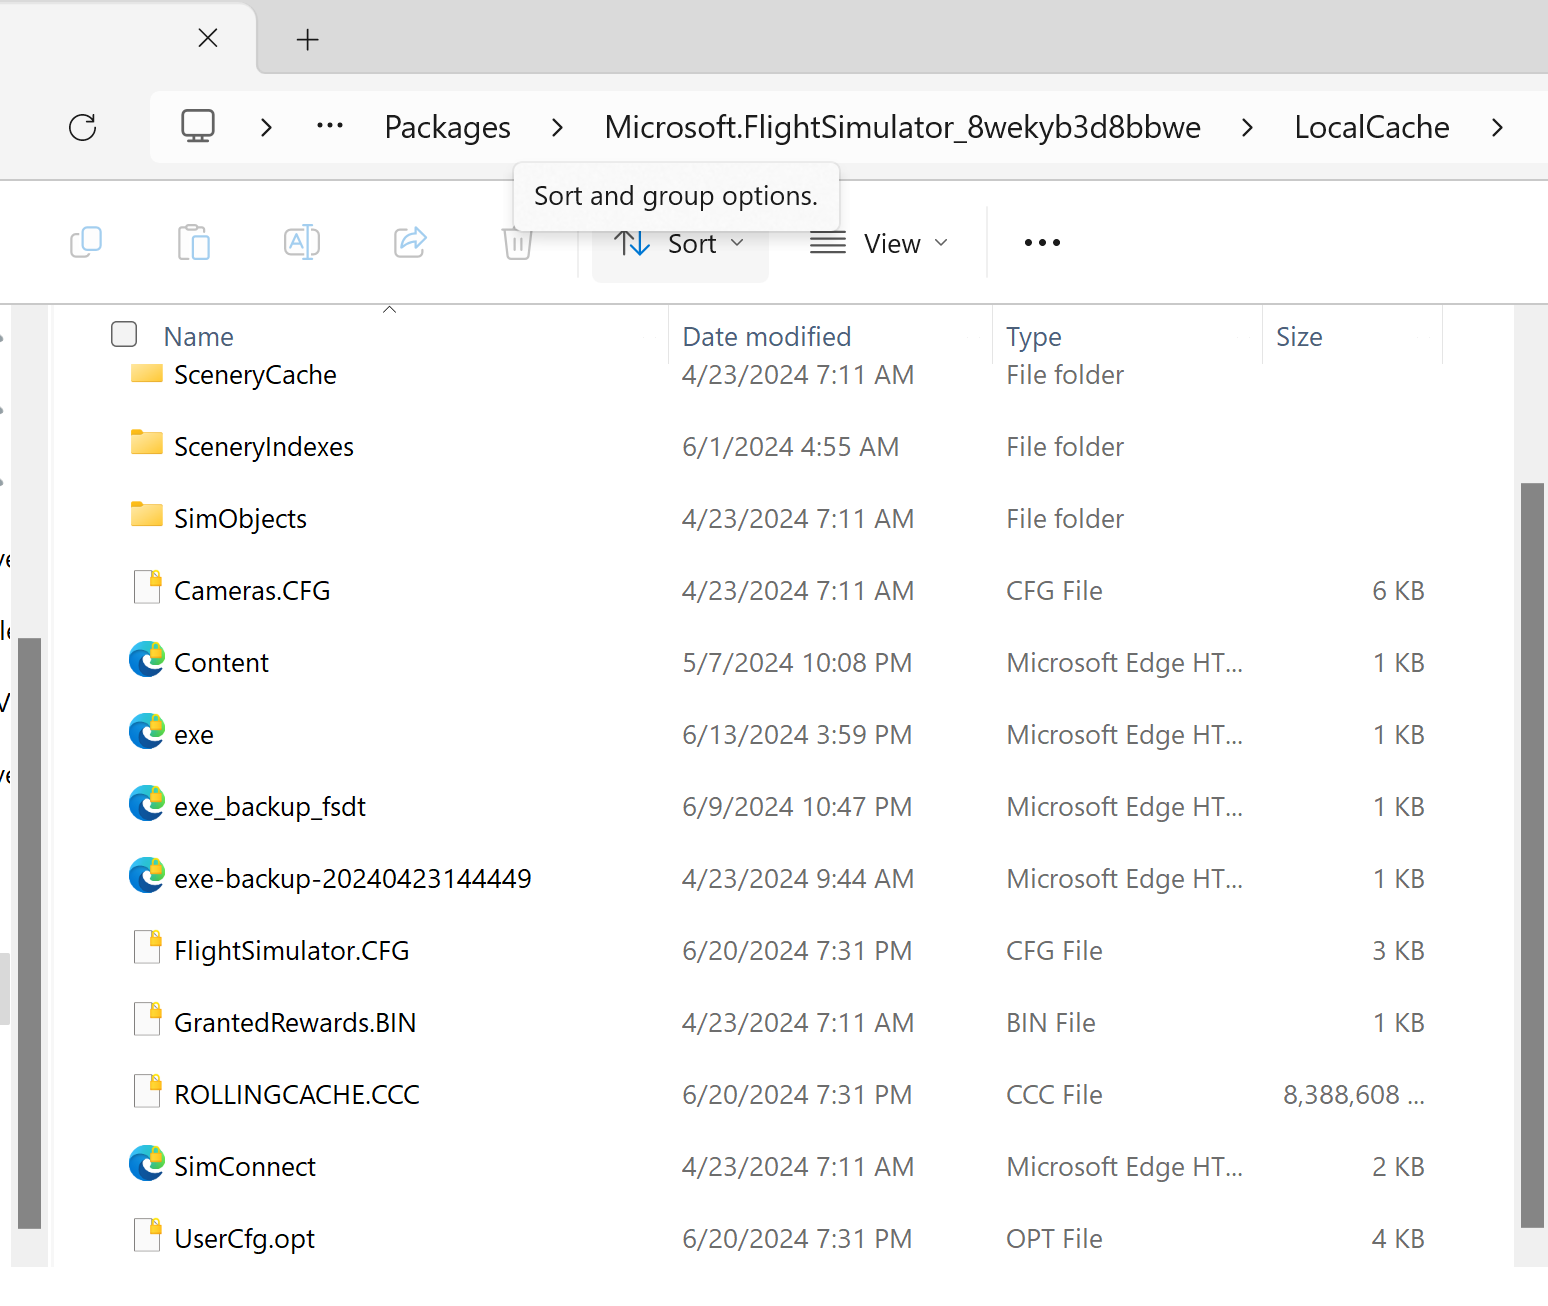Image resolution: width=1548 pixels, height=1306 pixels.
Task: Click the Delete trash icon
Action: tap(516, 242)
